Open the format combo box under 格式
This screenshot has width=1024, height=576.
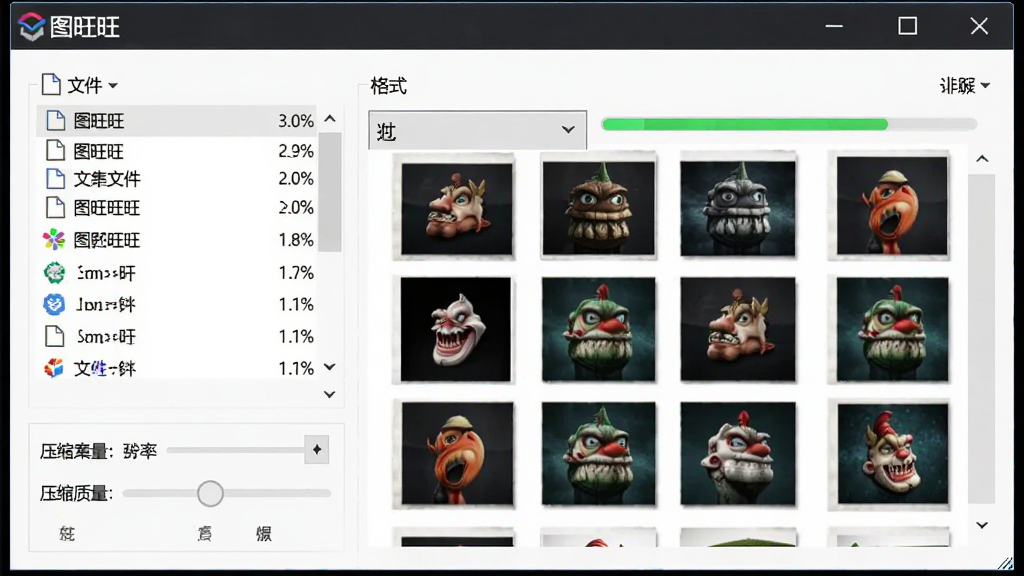click(477, 131)
